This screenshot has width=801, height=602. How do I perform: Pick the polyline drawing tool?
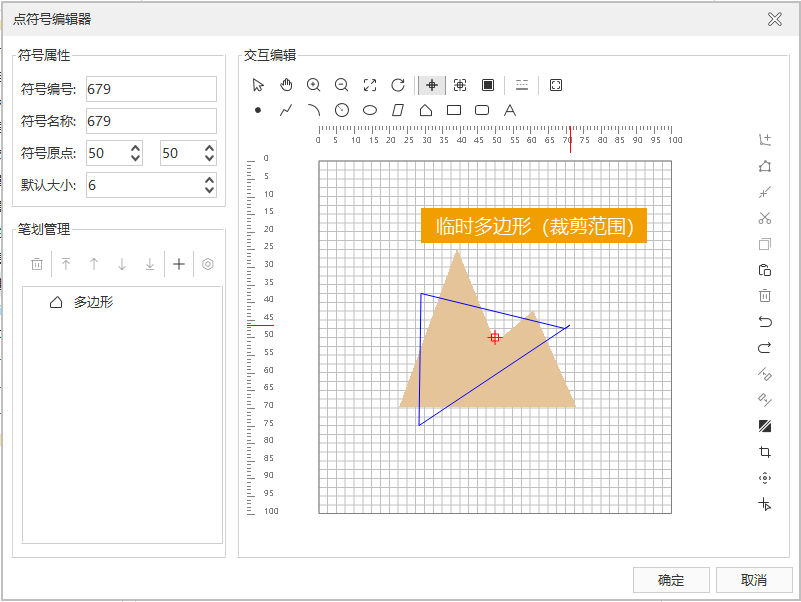click(286, 110)
